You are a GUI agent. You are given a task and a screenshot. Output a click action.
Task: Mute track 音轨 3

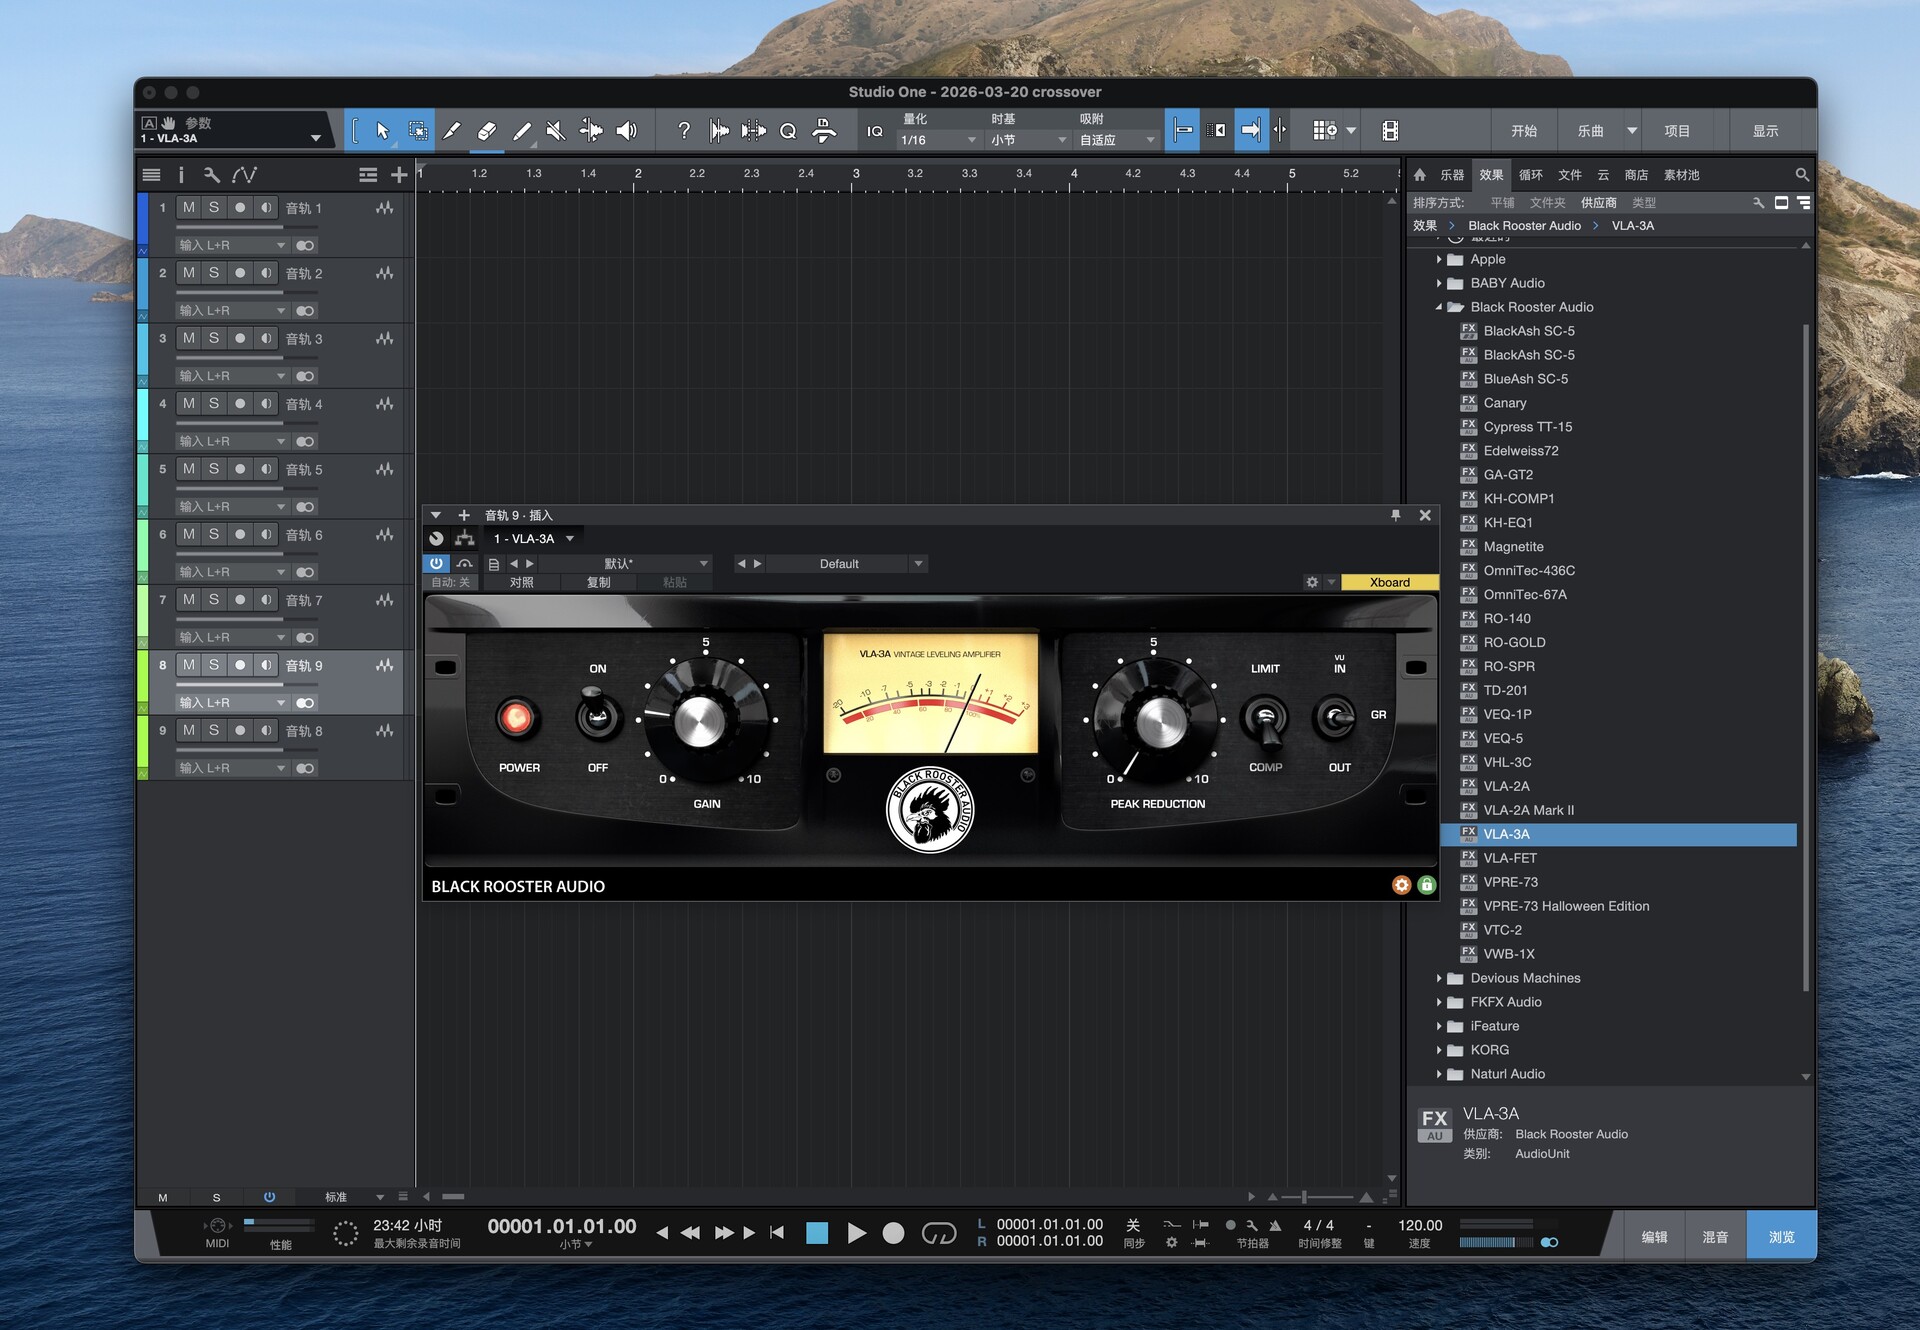pos(189,338)
